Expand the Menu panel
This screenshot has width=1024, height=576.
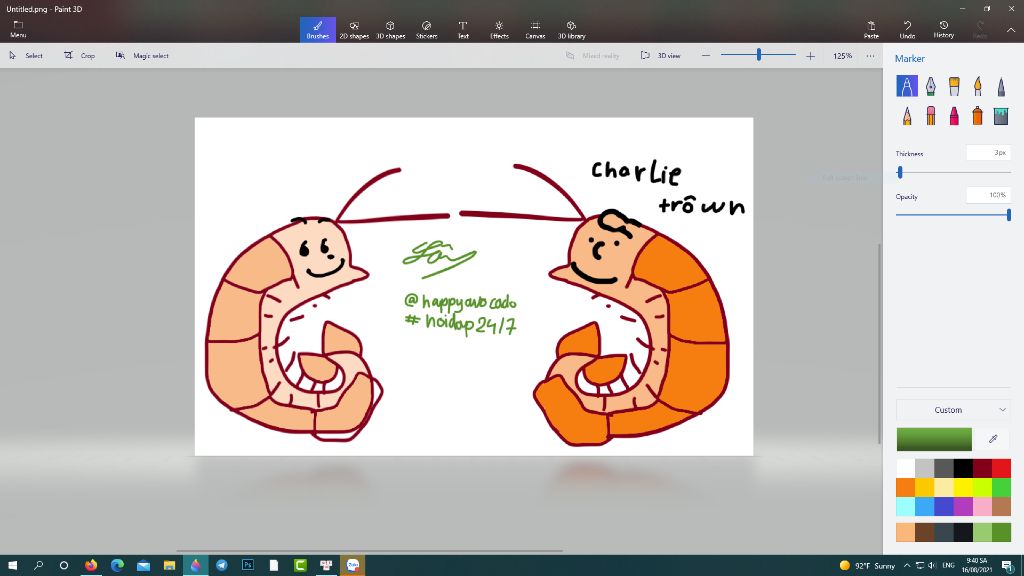point(18,29)
